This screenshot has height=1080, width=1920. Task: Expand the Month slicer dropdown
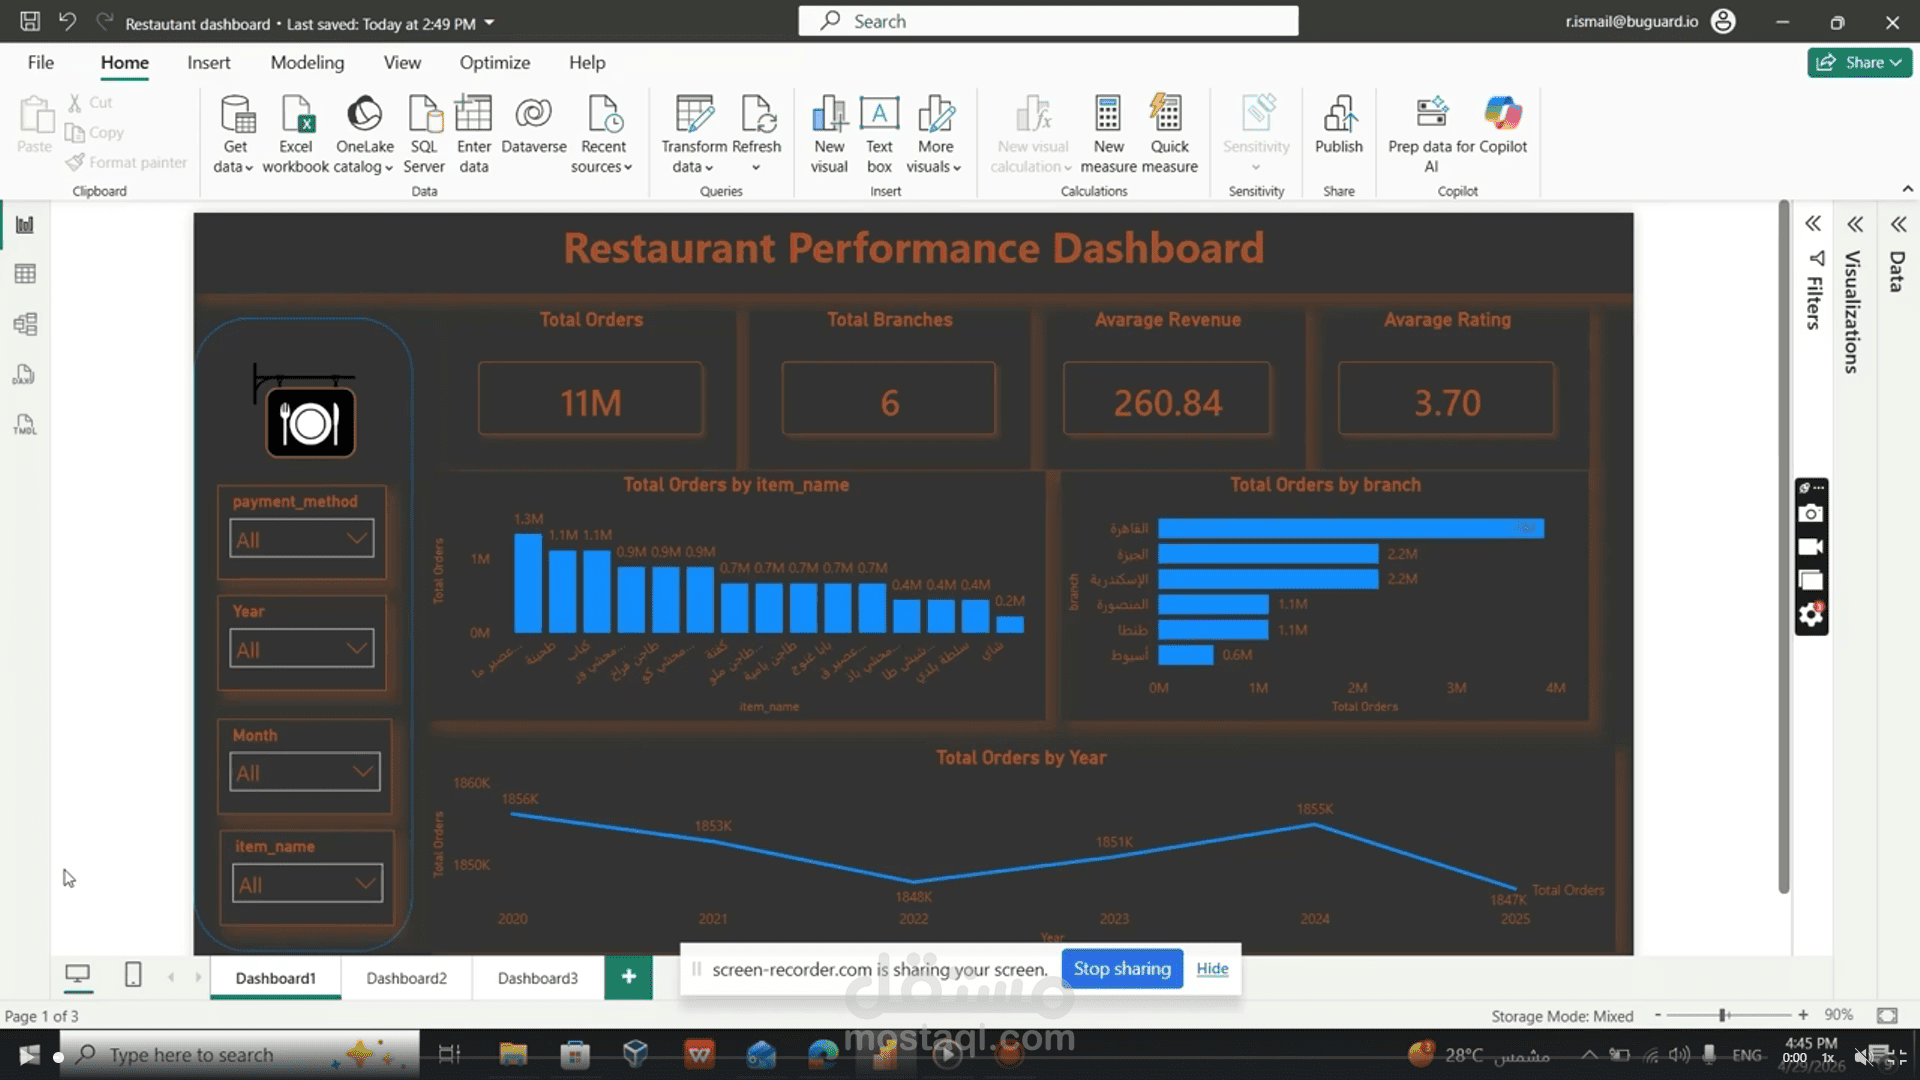[362, 772]
